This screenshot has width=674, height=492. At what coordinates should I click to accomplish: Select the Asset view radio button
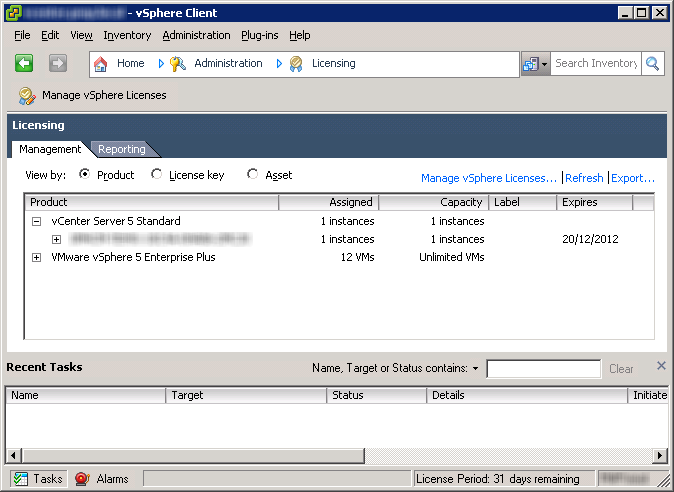252,175
